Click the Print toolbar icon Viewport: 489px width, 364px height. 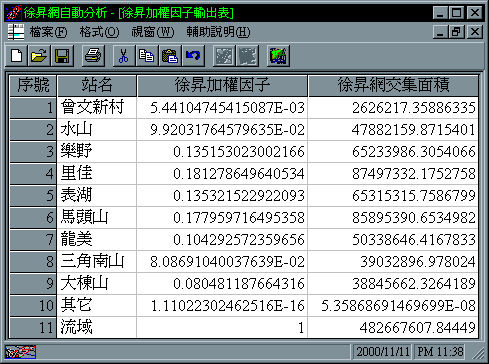(93, 56)
